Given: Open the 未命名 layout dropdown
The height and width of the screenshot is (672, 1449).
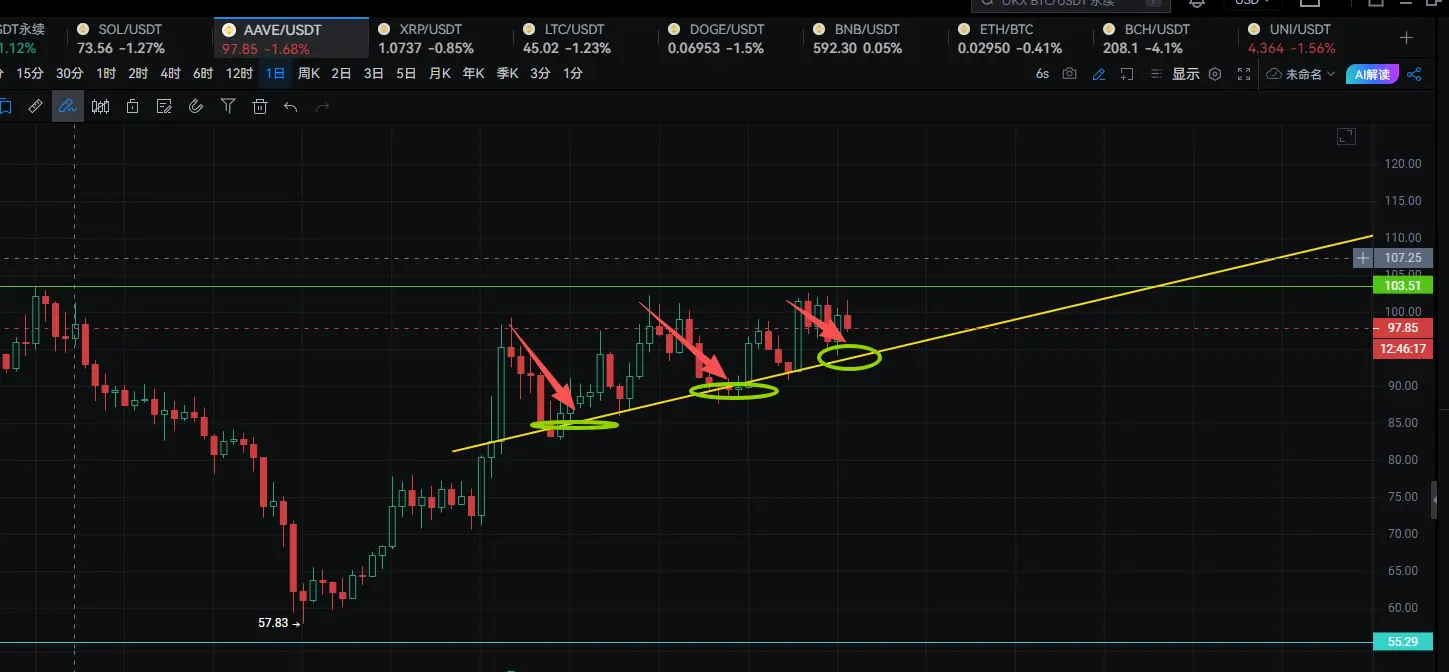Looking at the screenshot, I should click(x=1301, y=74).
